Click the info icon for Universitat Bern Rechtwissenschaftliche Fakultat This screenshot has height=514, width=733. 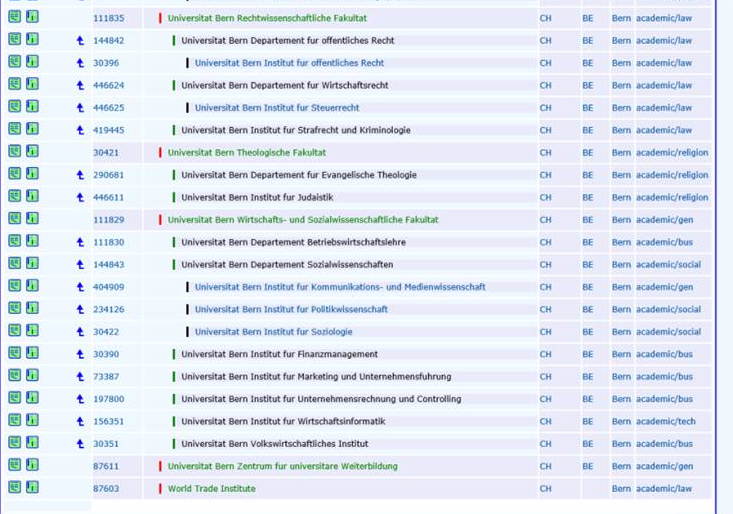point(32,17)
